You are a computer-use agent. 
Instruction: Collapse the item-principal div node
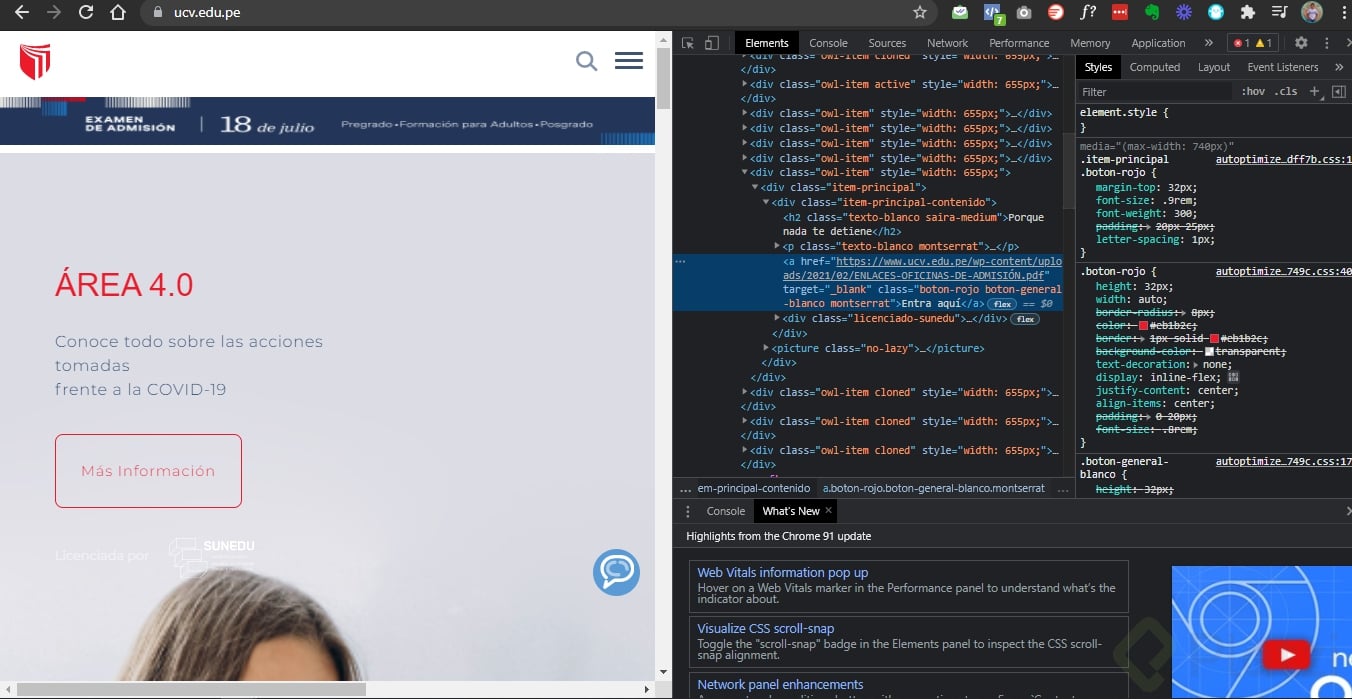[x=755, y=187]
